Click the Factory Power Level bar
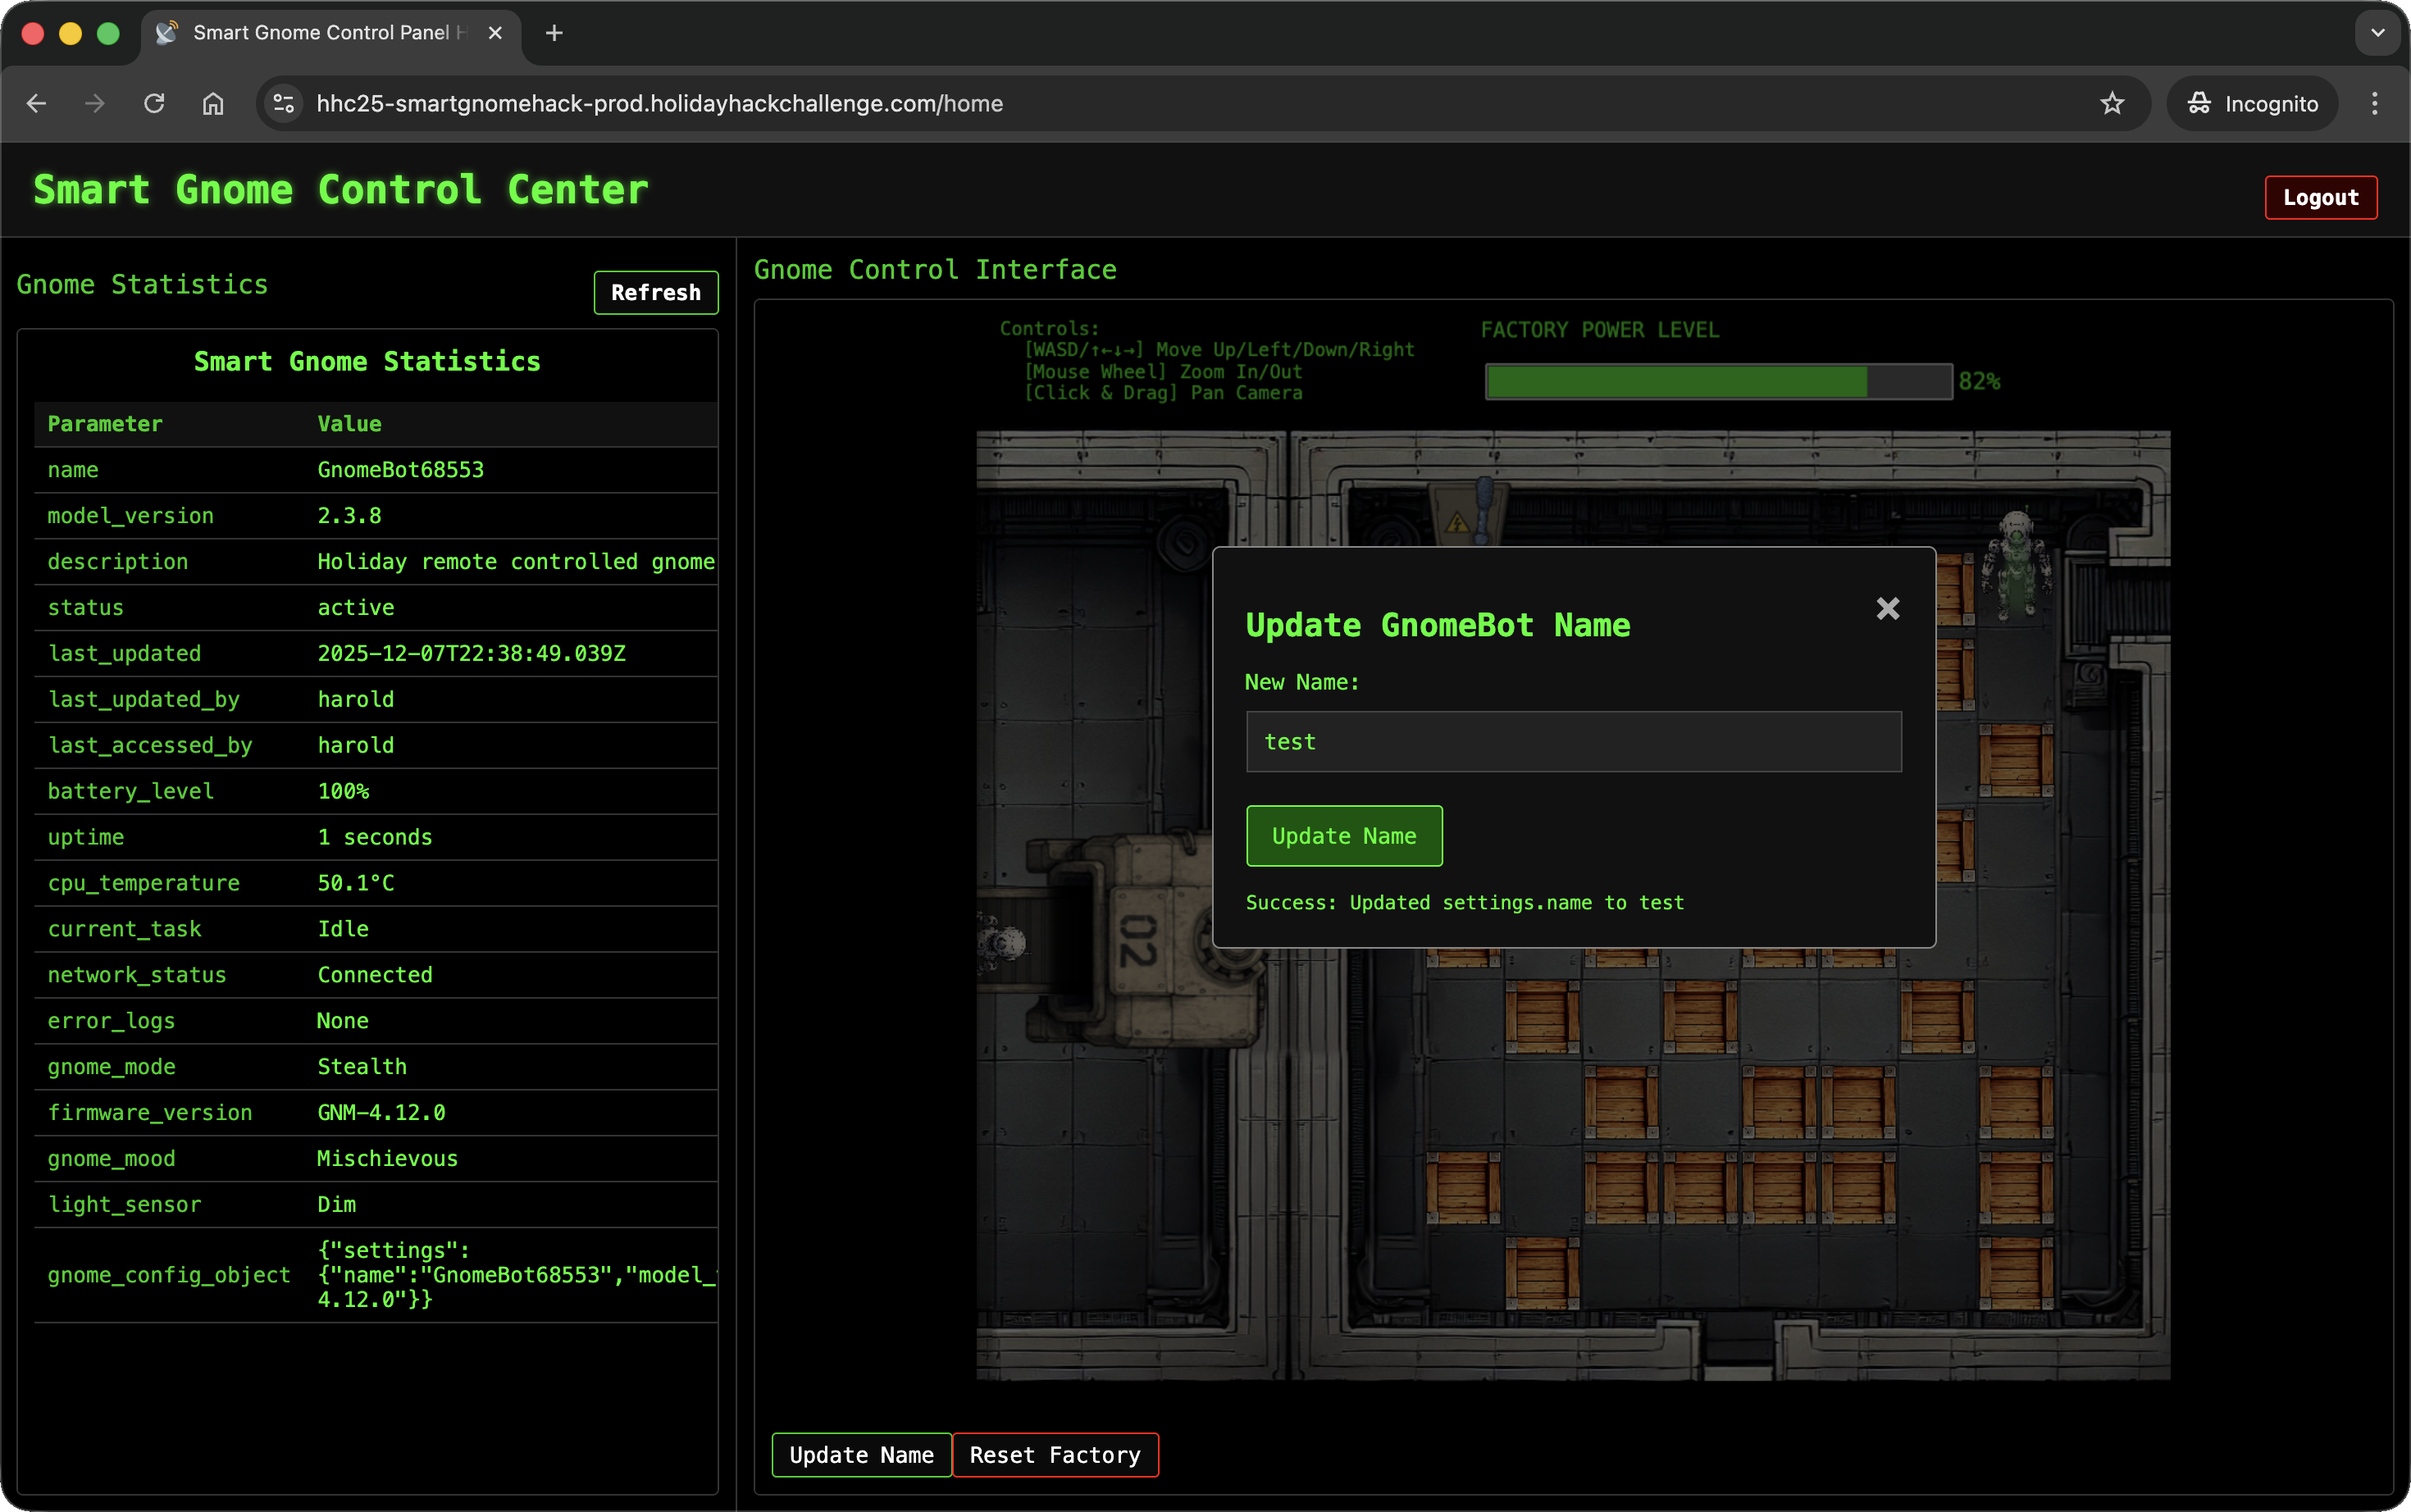Image resolution: width=2411 pixels, height=1512 pixels. coord(1717,382)
